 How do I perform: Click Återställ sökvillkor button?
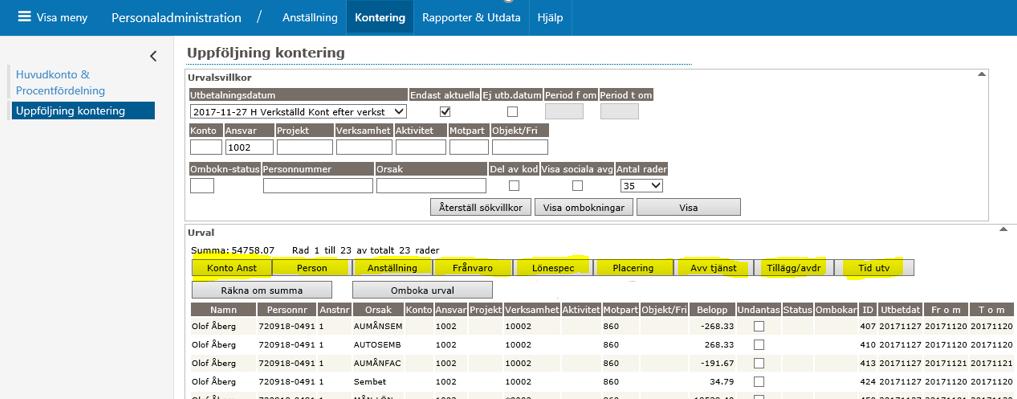click(x=481, y=208)
